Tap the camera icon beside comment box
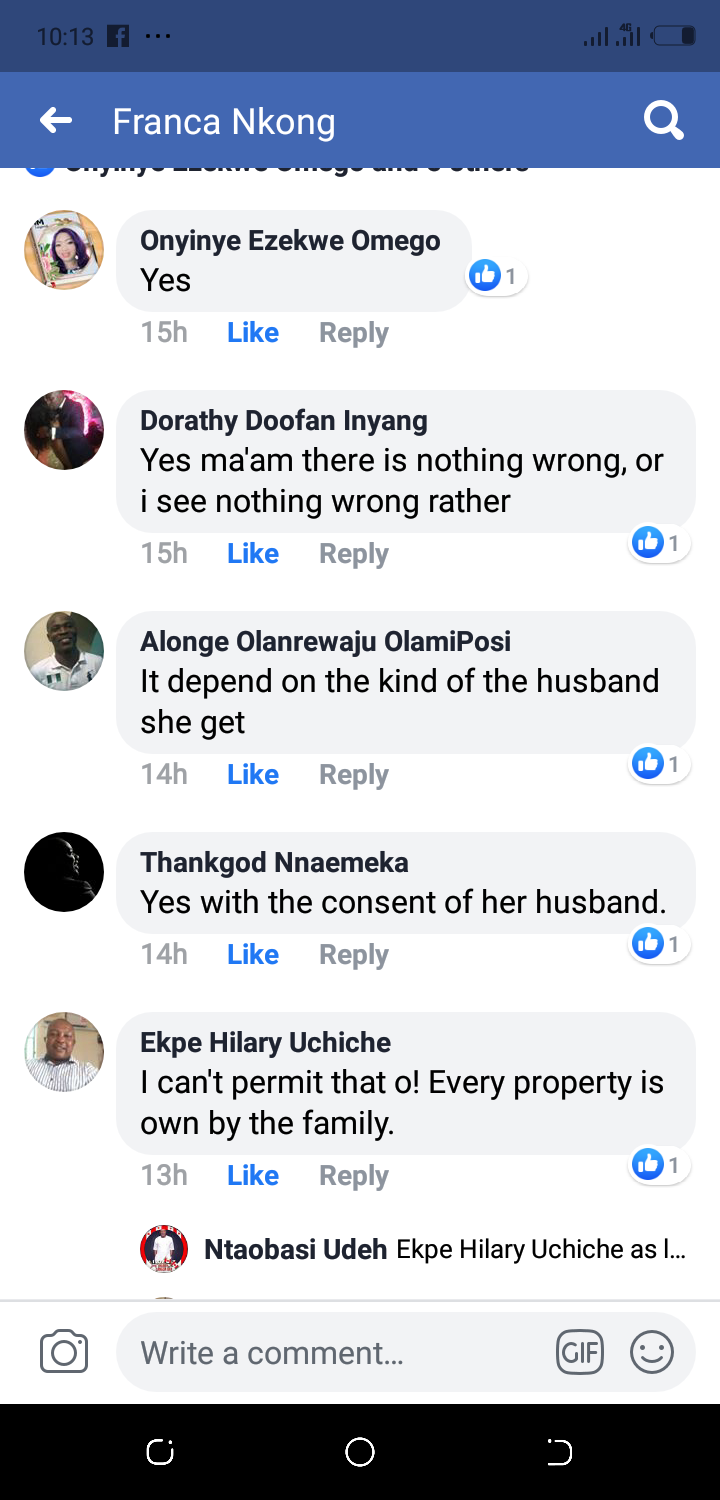 coord(64,1352)
